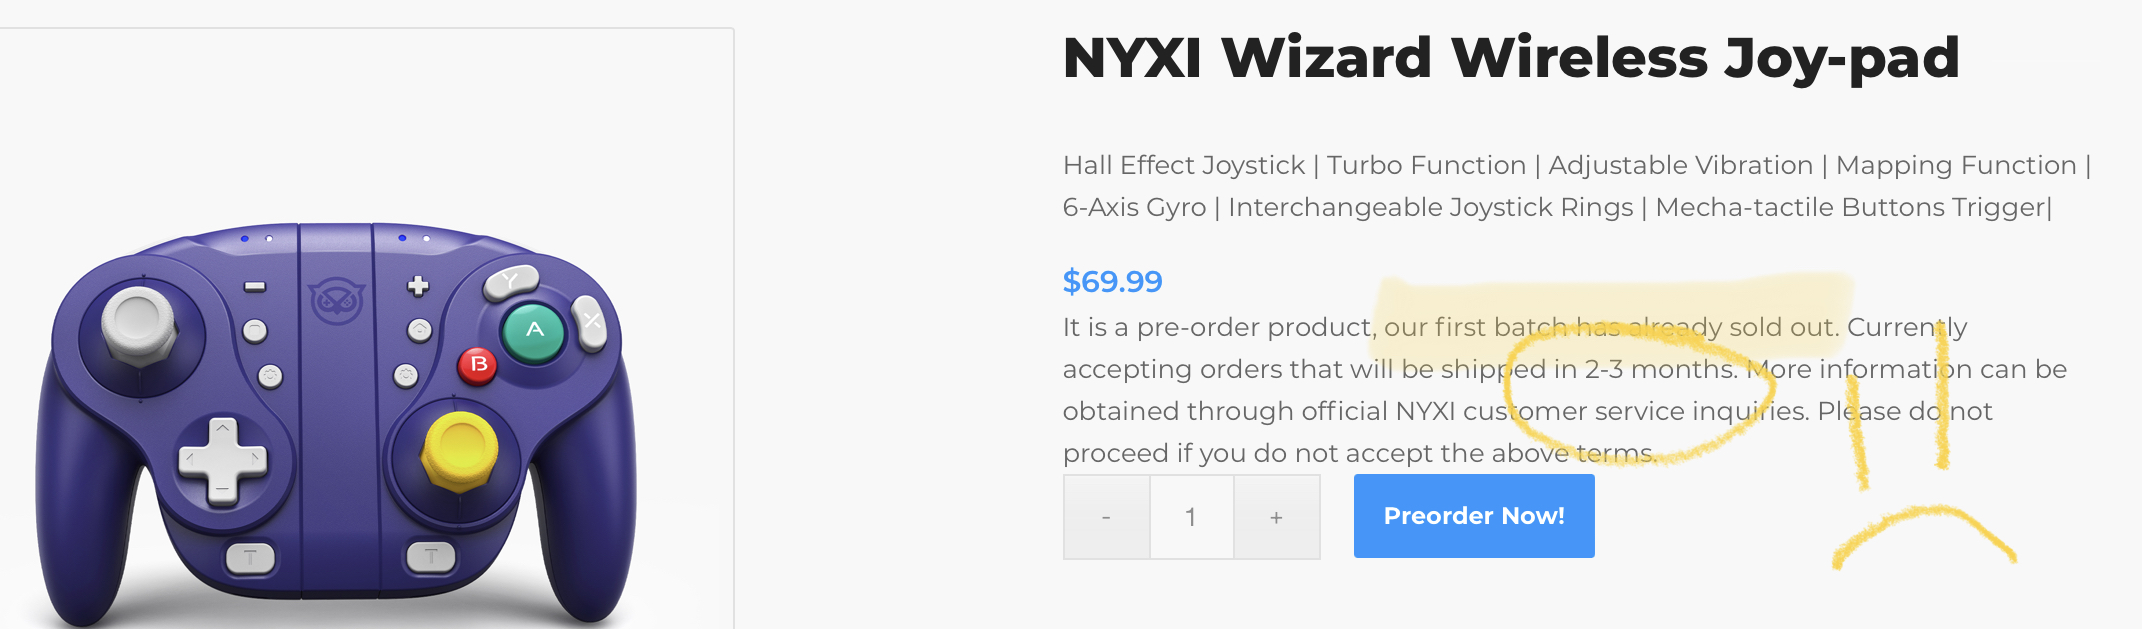Increase quantity with the plus stepper
2142x629 pixels.
[1277, 517]
